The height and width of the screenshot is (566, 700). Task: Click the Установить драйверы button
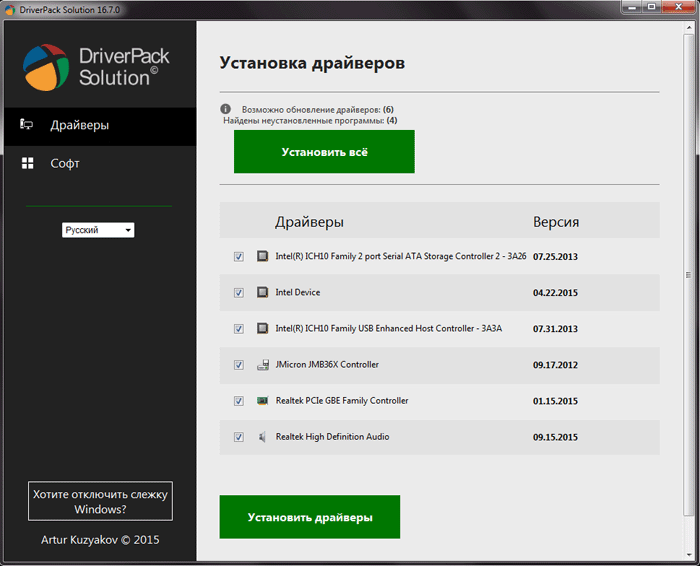tap(310, 517)
